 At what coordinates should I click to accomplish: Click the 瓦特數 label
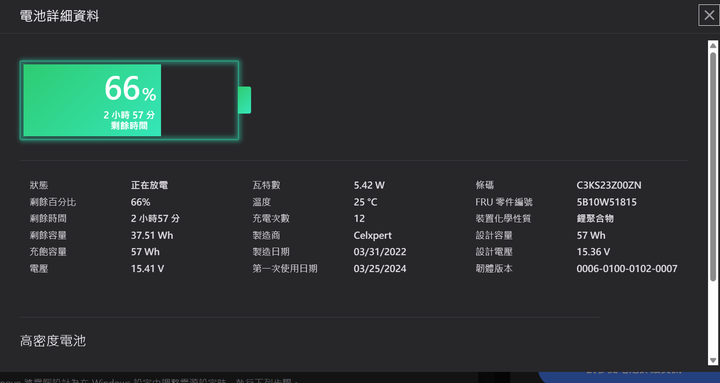click(x=266, y=186)
